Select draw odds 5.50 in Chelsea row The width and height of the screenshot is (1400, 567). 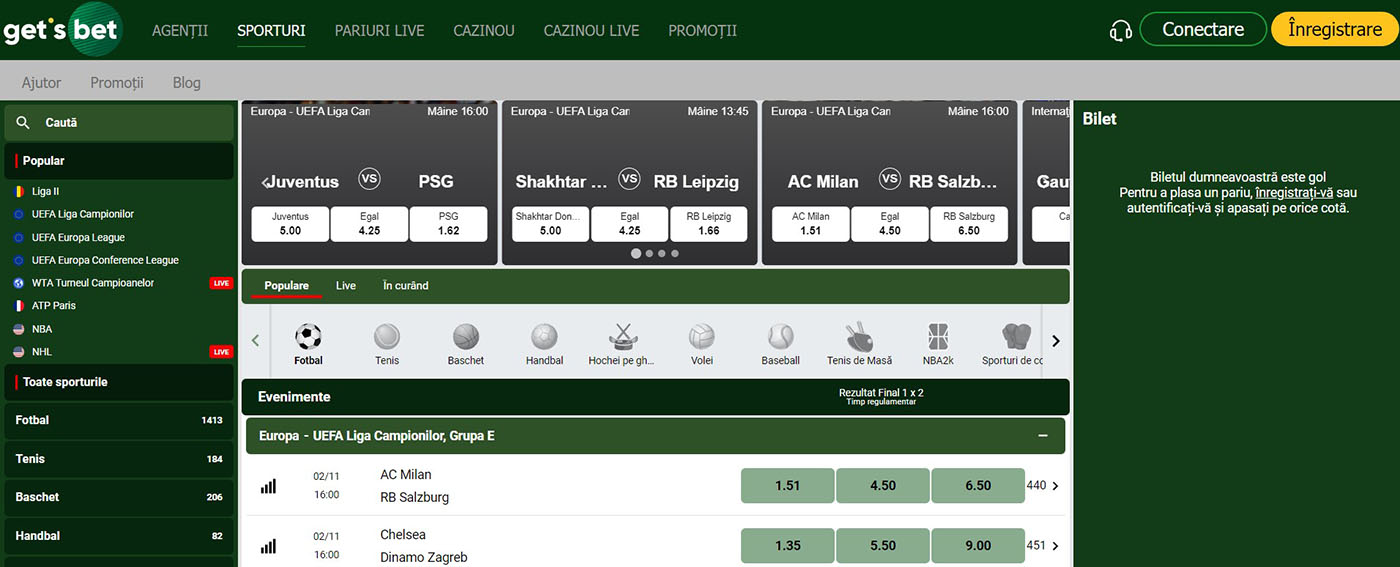883,546
